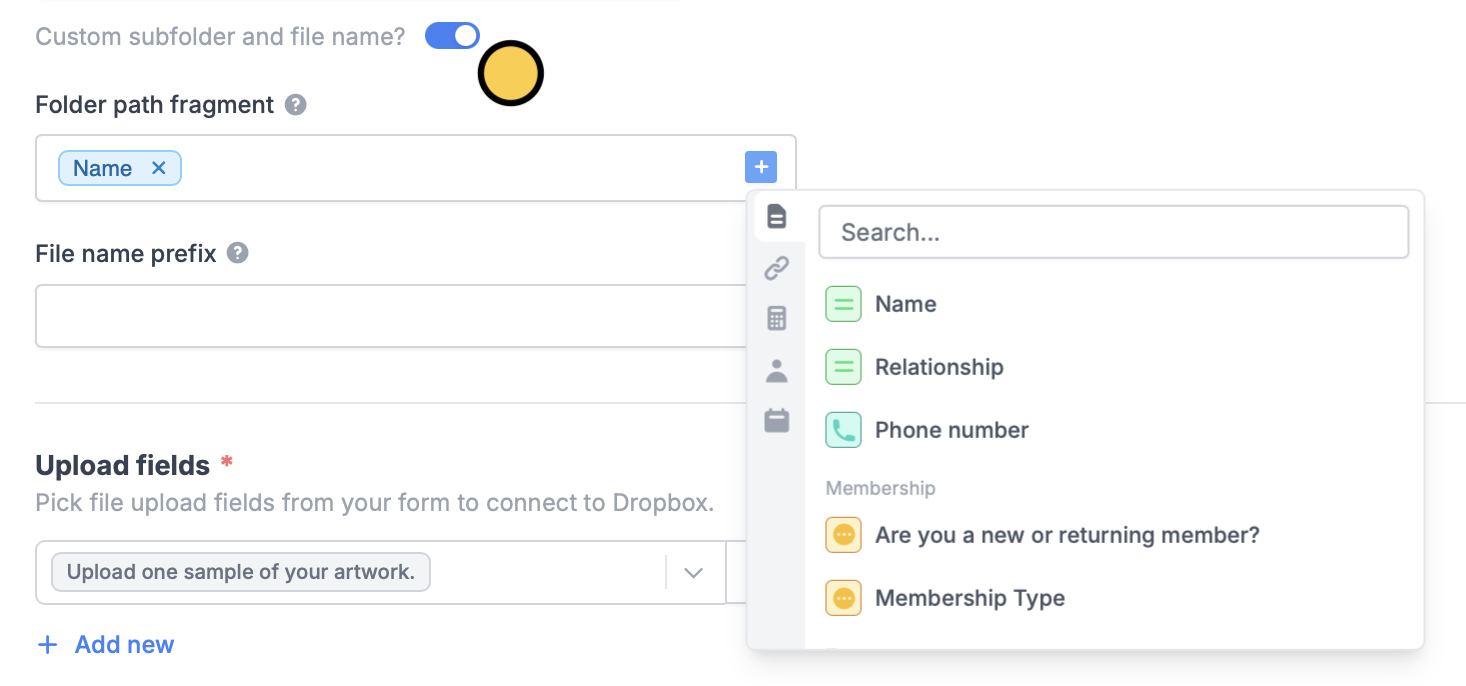Disable custom subfolder and file name

click(x=452, y=35)
